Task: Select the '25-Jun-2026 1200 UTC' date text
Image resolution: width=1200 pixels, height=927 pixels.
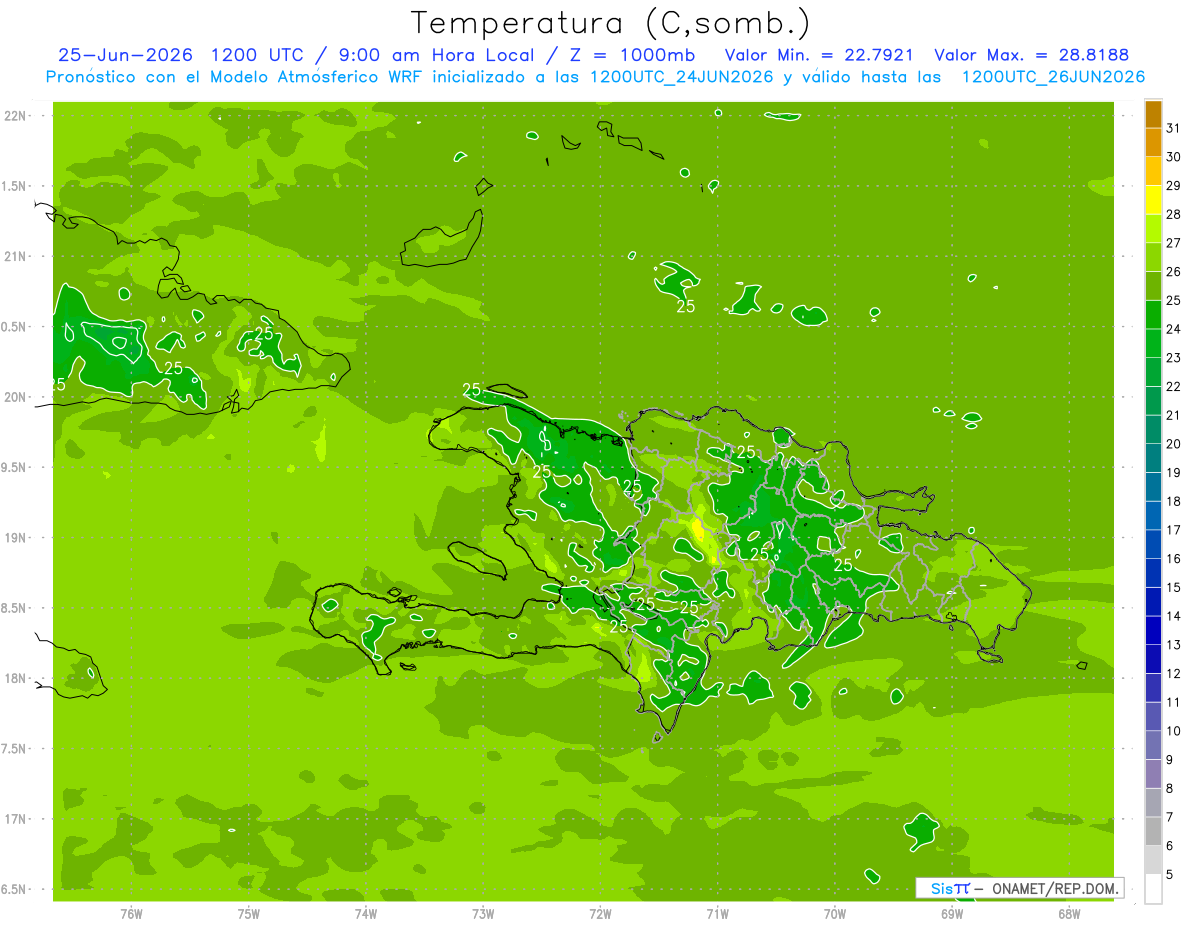Action: click(x=178, y=55)
